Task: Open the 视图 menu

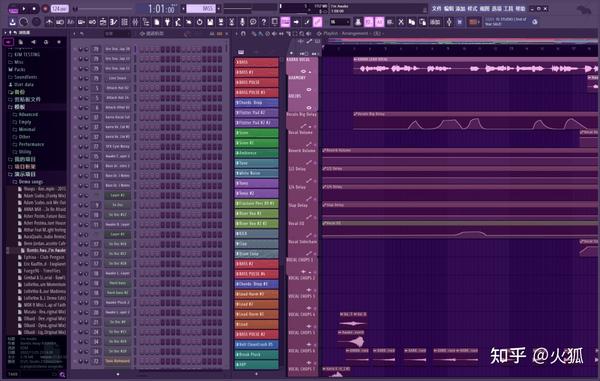Action: pyautogui.click(x=484, y=8)
